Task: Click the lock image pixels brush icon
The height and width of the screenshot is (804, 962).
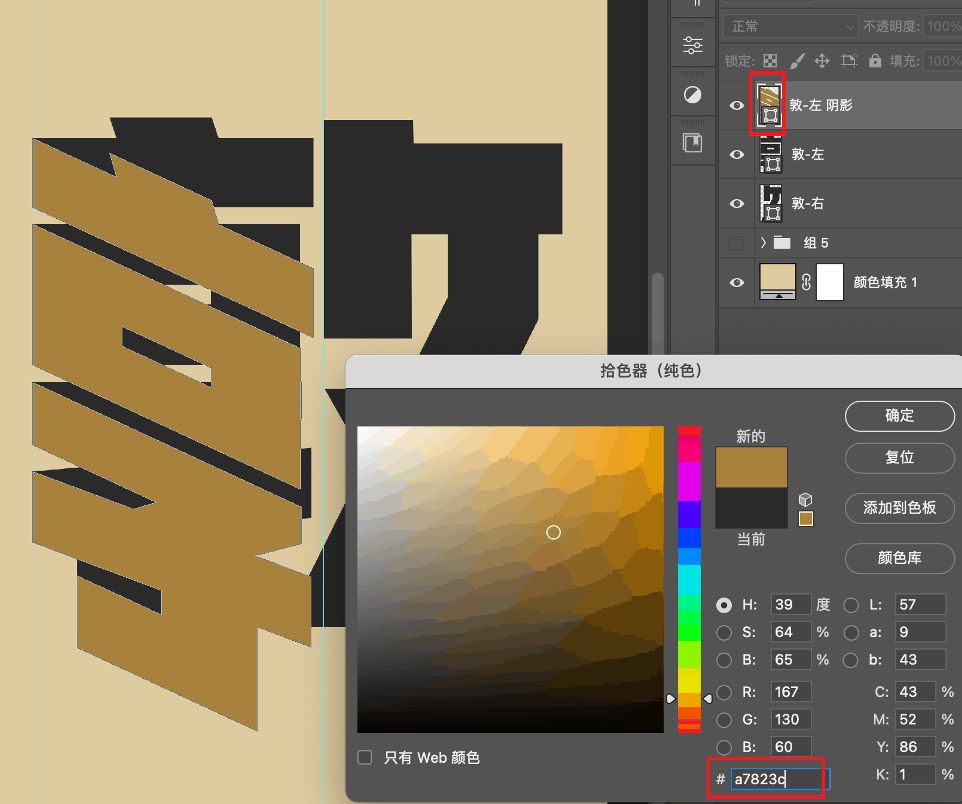Action: (796, 61)
